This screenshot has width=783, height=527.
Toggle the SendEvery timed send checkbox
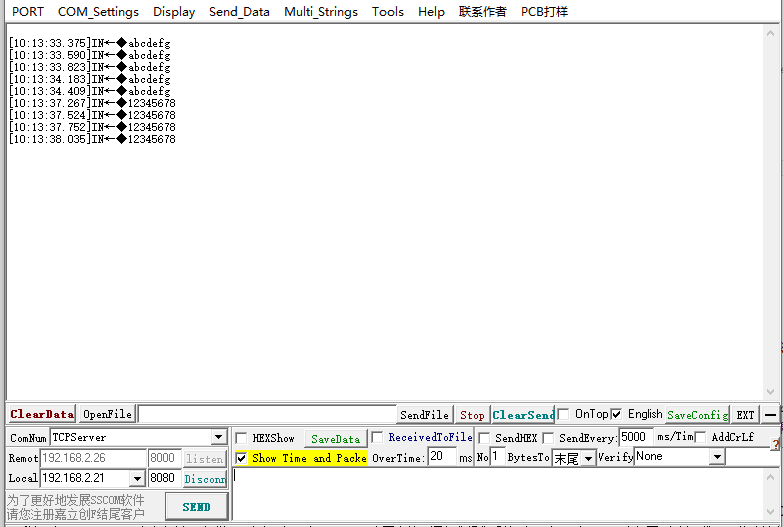(x=548, y=438)
